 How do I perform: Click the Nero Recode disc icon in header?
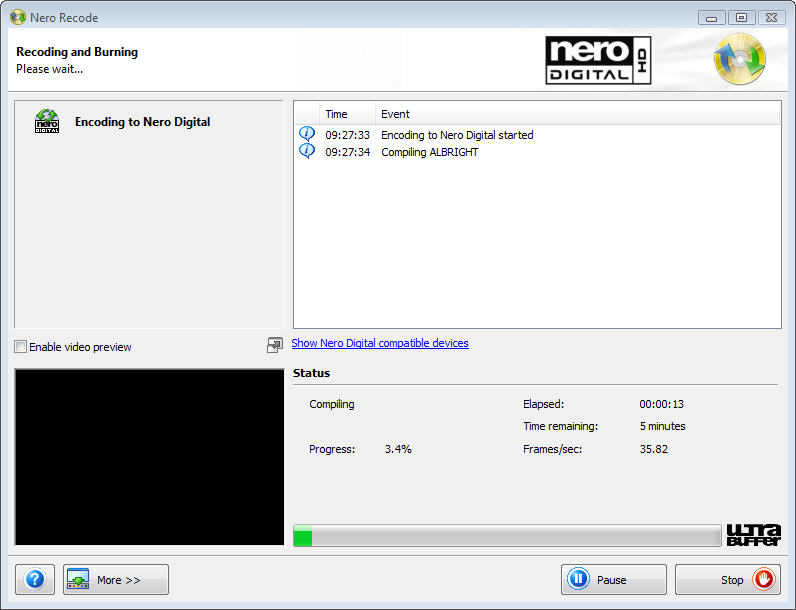(x=740, y=59)
